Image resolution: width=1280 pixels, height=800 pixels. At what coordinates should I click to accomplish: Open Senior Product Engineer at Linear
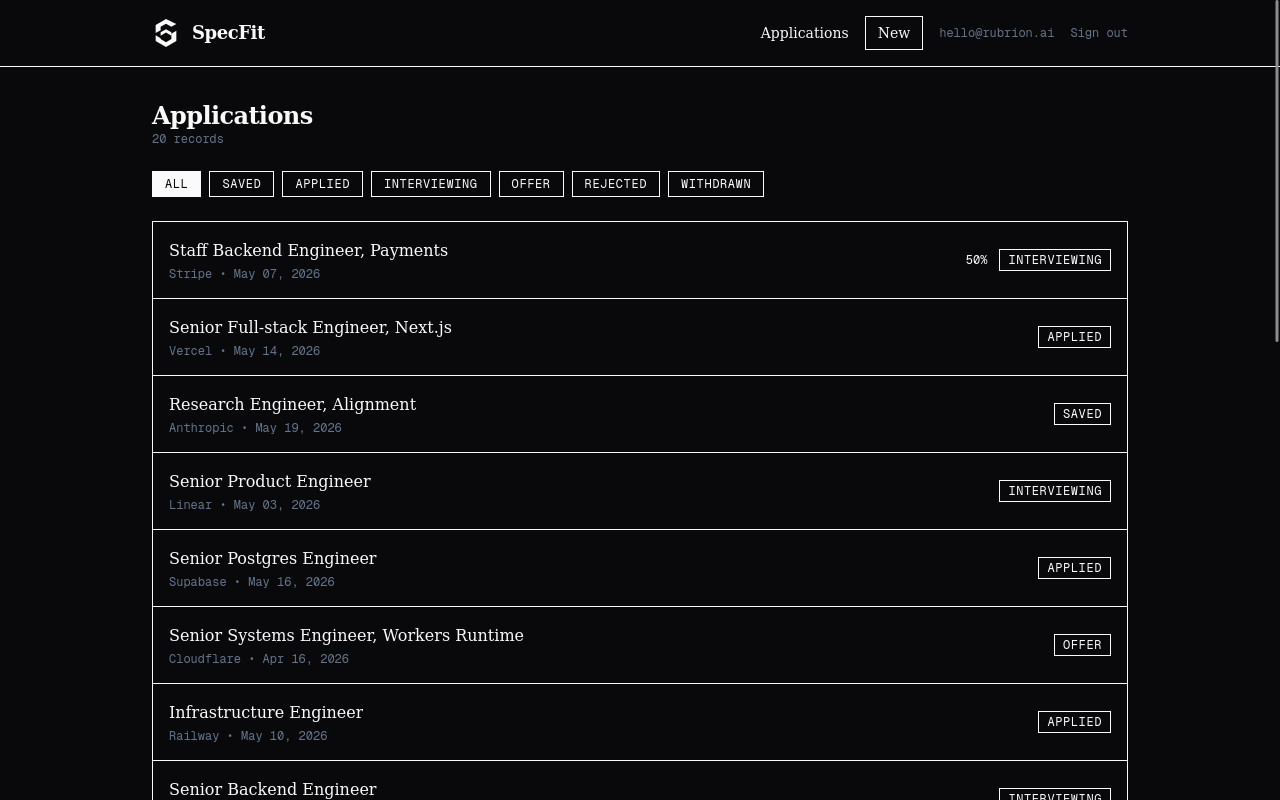click(640, 491)
